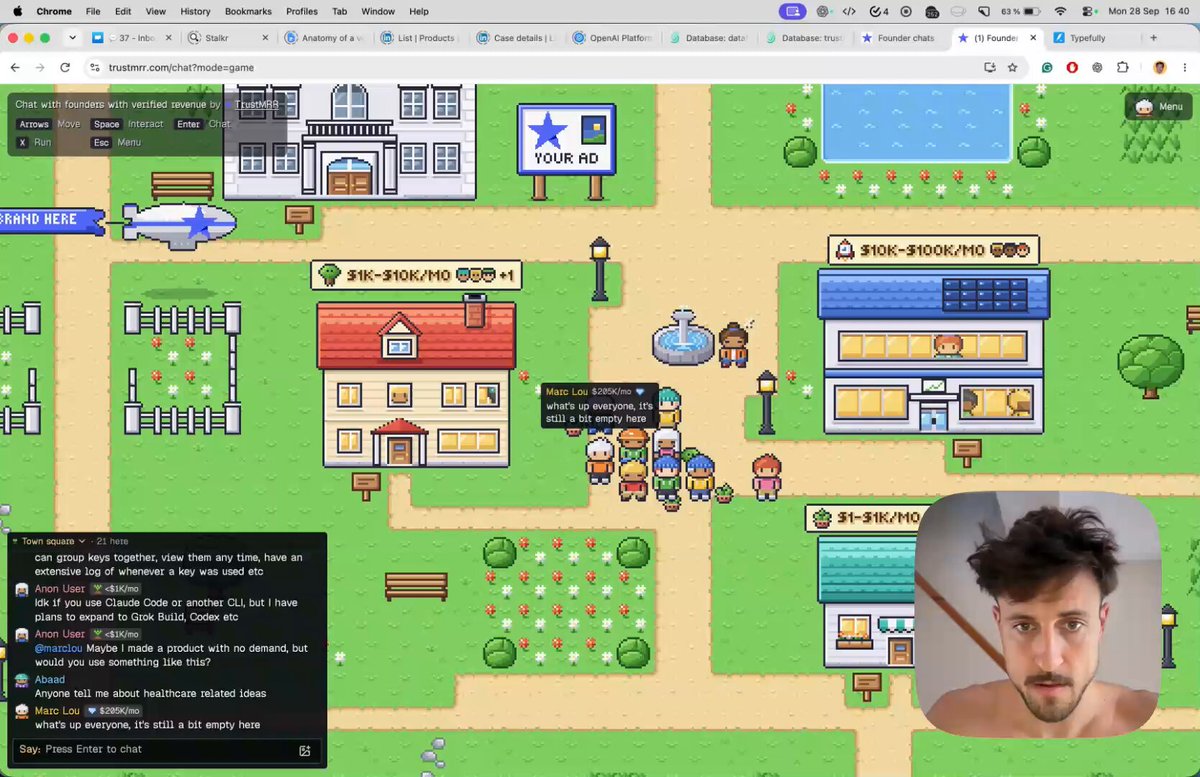Click the install app icon in address bar
The image size is (1200, 777).
point(989,67)
